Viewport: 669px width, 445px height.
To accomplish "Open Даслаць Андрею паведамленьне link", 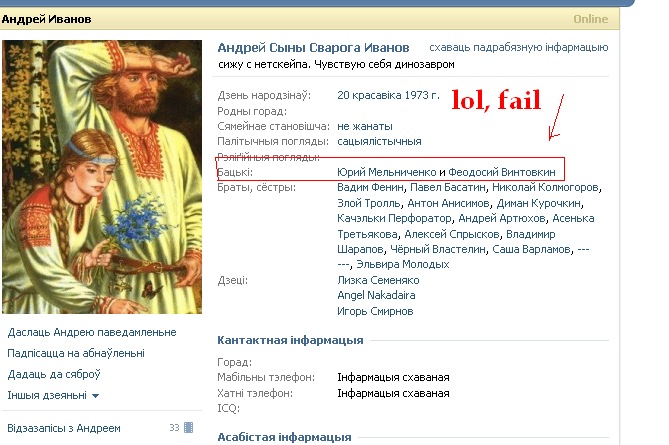I will (x=92, y=332).
